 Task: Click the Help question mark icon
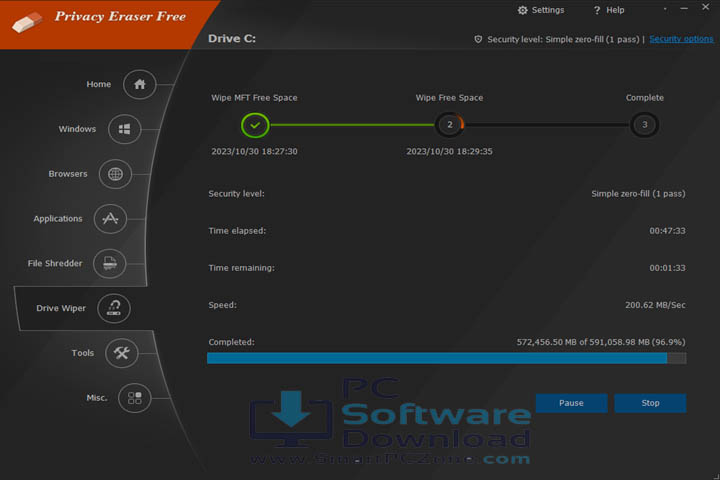click(x=596, y=10)
